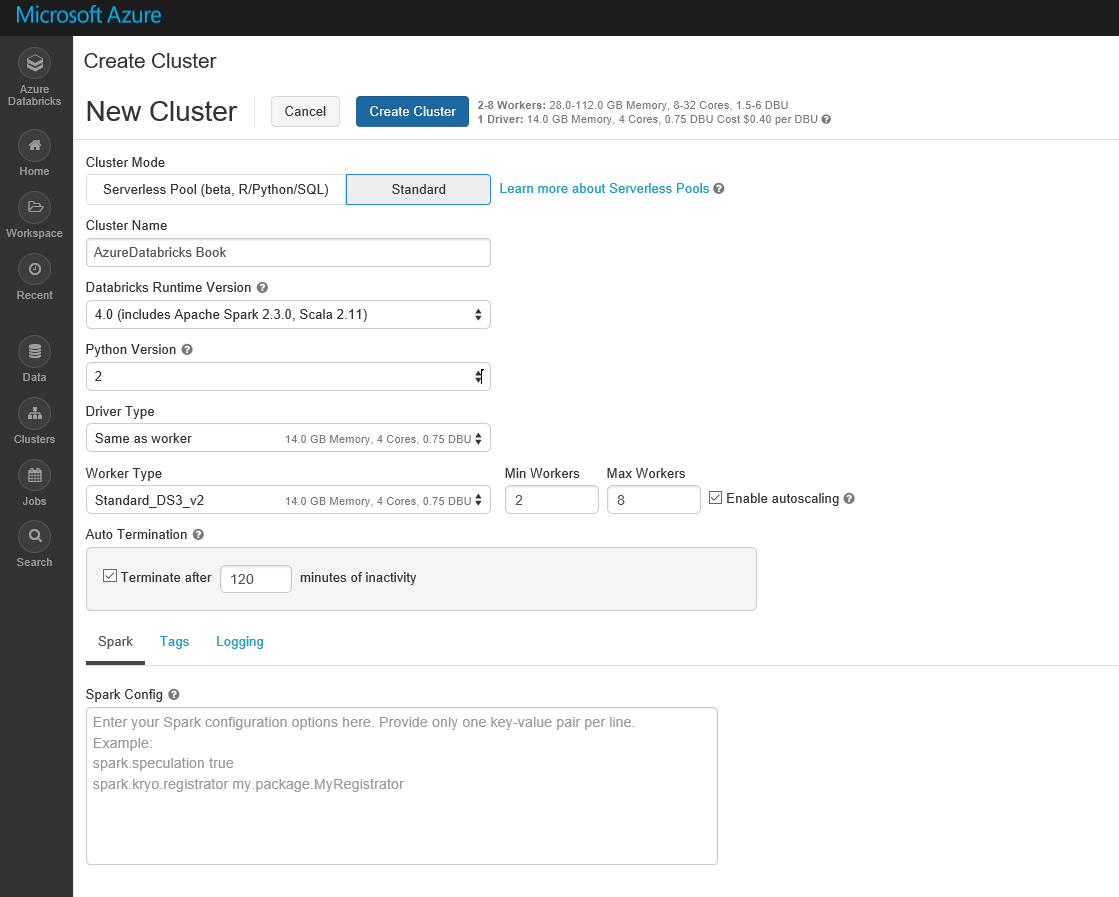Click the Cancel button
This screenshot has height=897, width=1119.
click(305, 111)
